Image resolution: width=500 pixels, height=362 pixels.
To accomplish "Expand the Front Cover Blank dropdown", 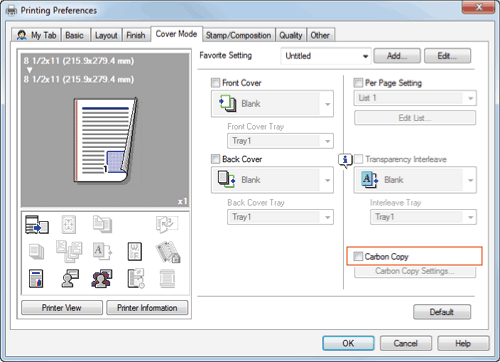I will tap(272, 104).
